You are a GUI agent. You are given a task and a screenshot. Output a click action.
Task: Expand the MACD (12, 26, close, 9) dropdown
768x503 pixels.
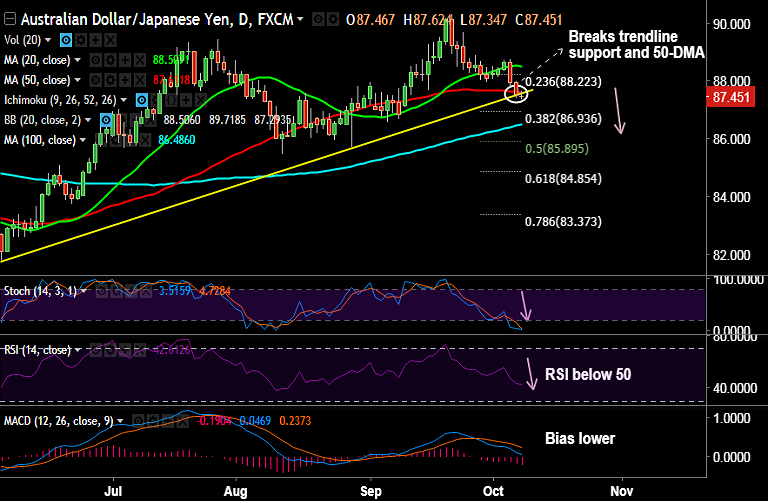[120, 421]
